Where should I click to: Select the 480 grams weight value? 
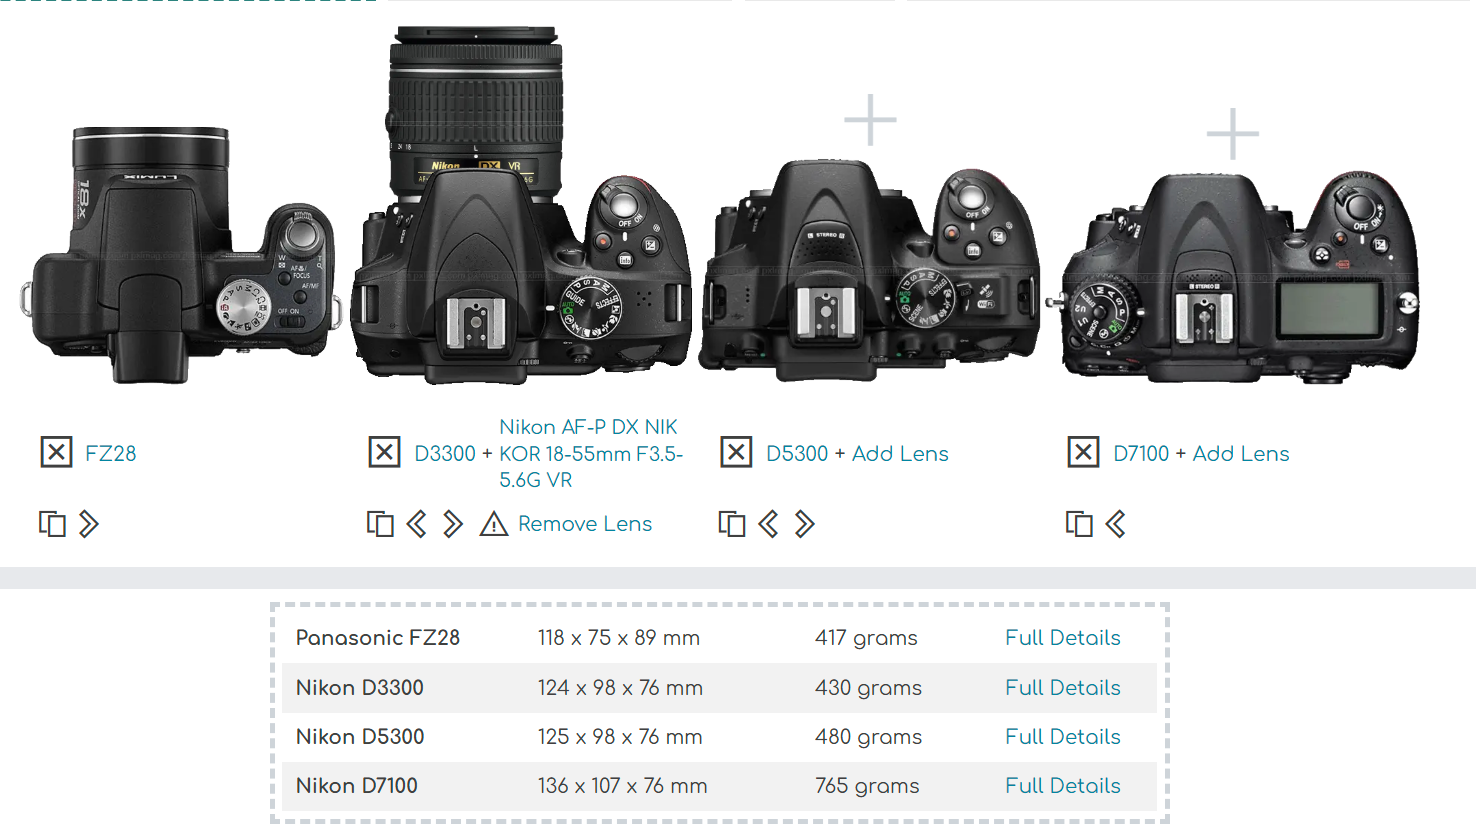click(868, 737)
